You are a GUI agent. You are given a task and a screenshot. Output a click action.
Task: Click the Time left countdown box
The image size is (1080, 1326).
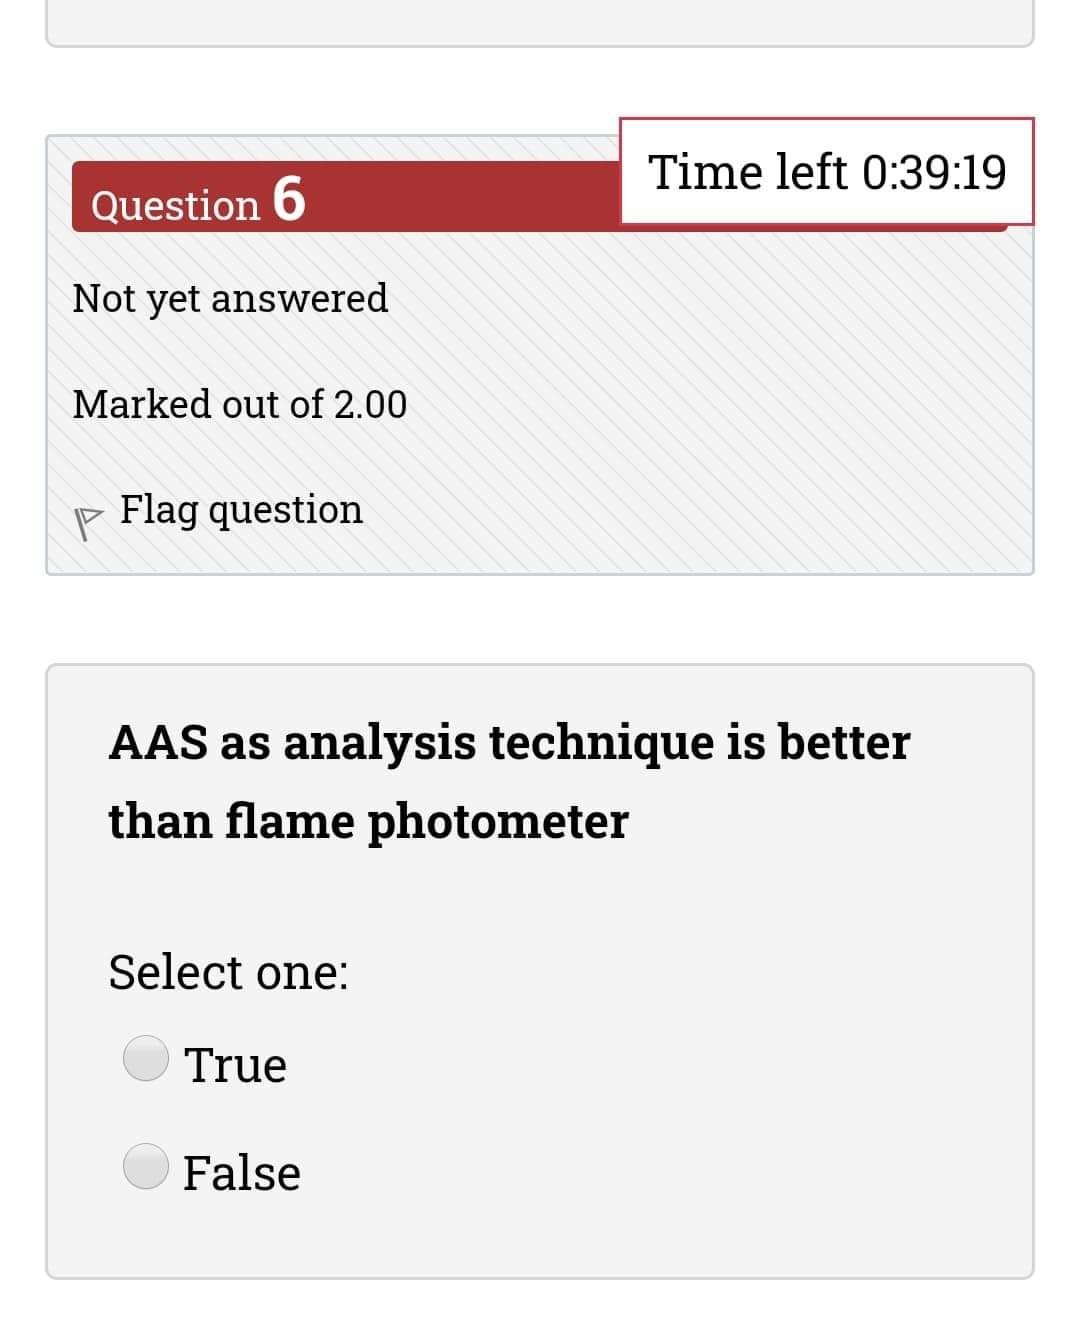point(826,171)
